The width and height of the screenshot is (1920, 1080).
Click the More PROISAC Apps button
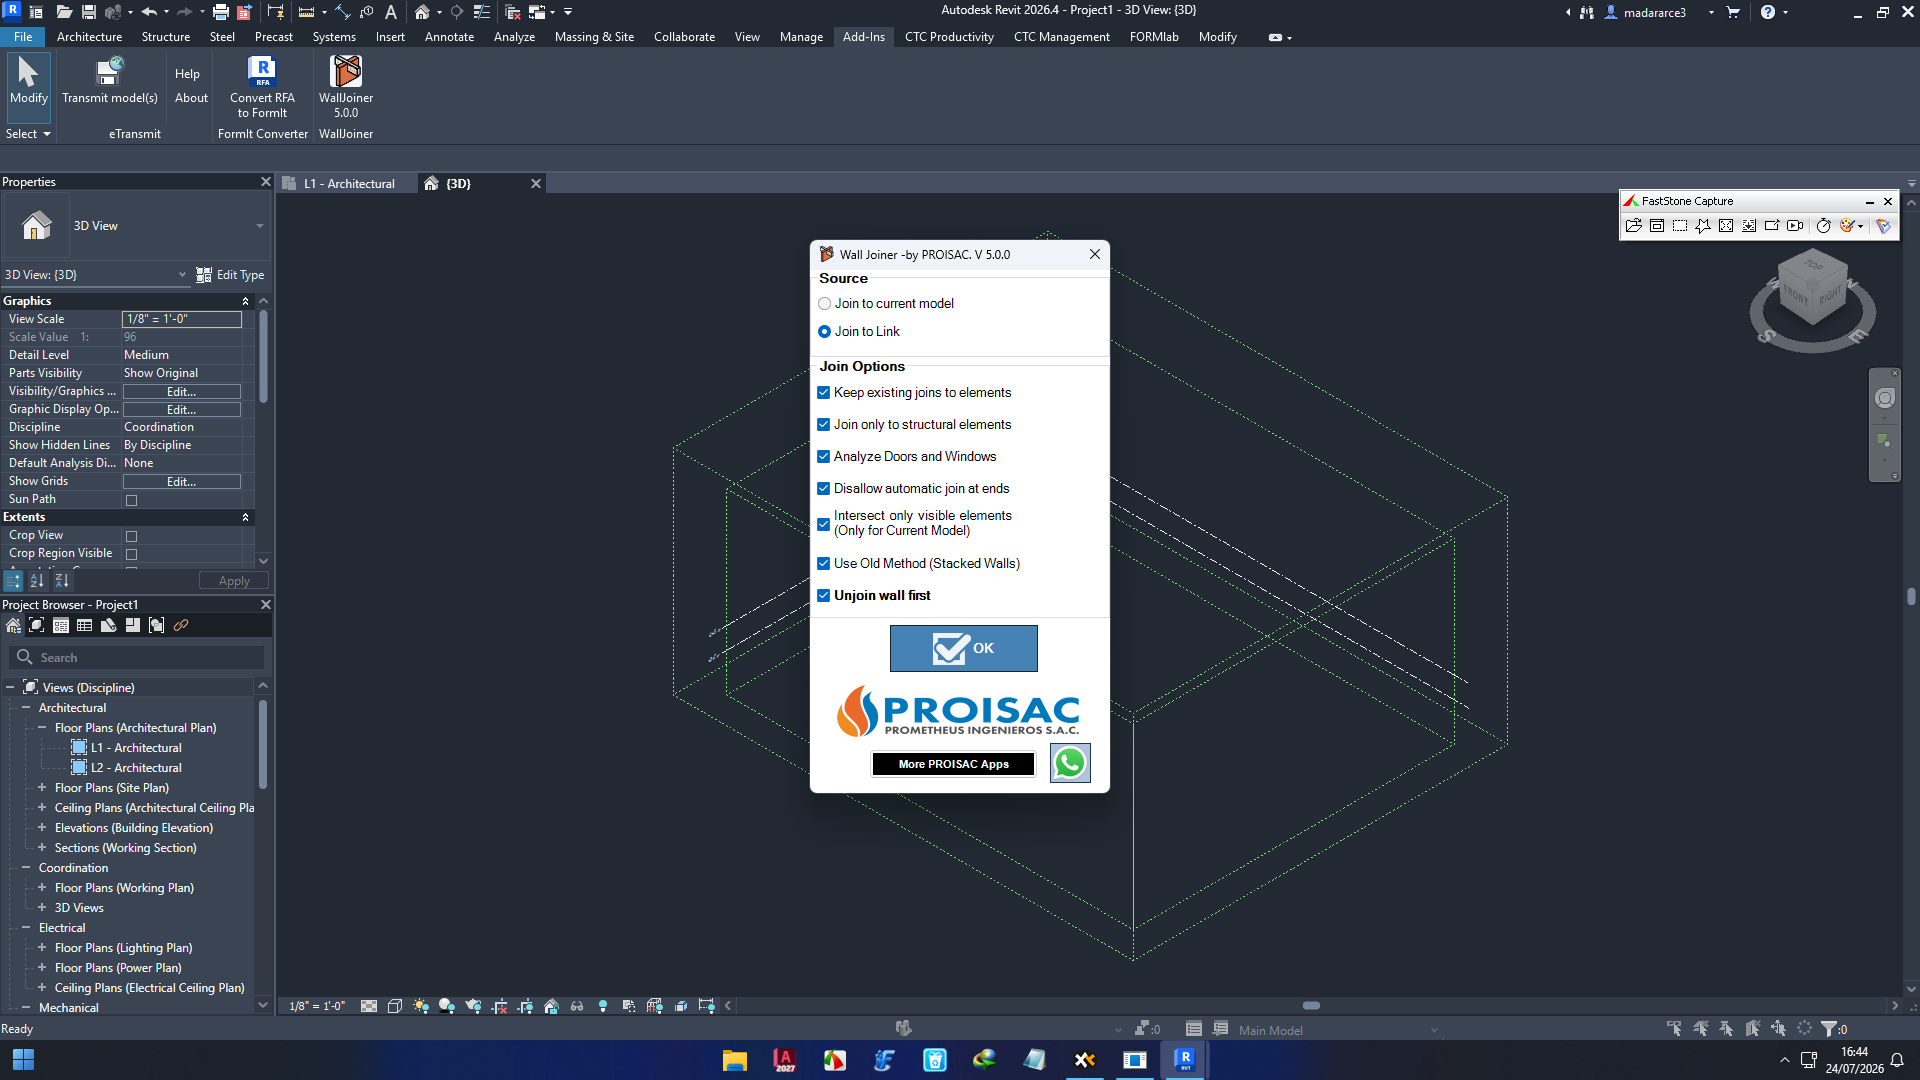(x=953, y=764)
